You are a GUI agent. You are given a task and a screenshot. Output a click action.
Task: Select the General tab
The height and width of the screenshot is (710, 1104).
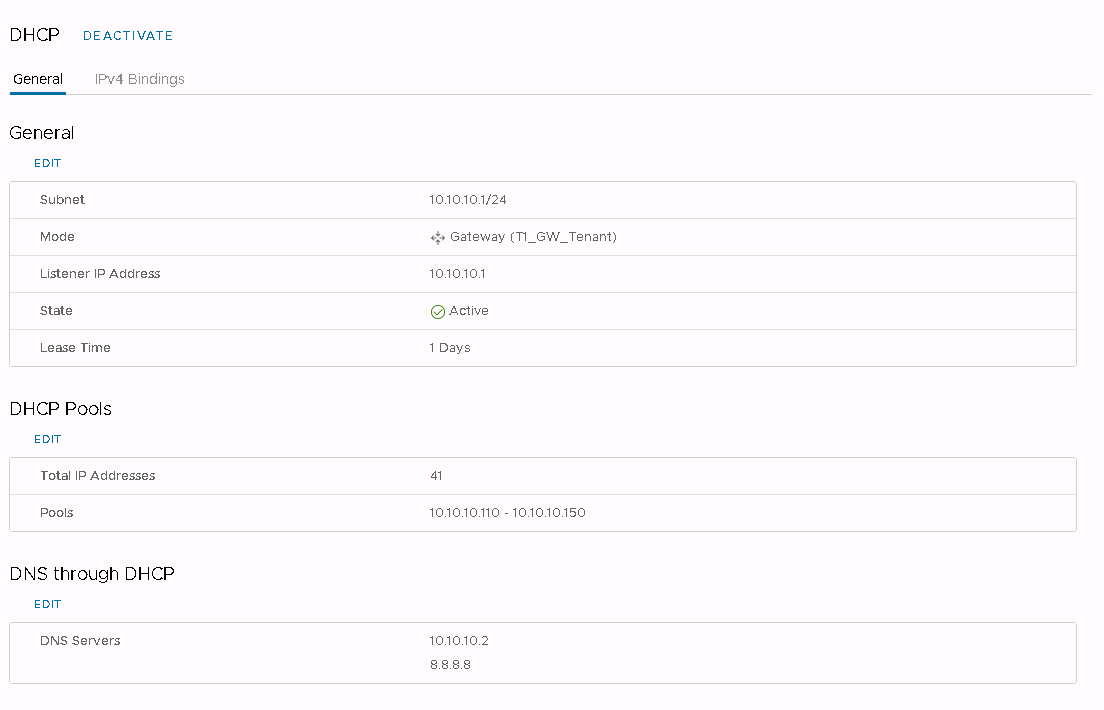click(38, 79)
